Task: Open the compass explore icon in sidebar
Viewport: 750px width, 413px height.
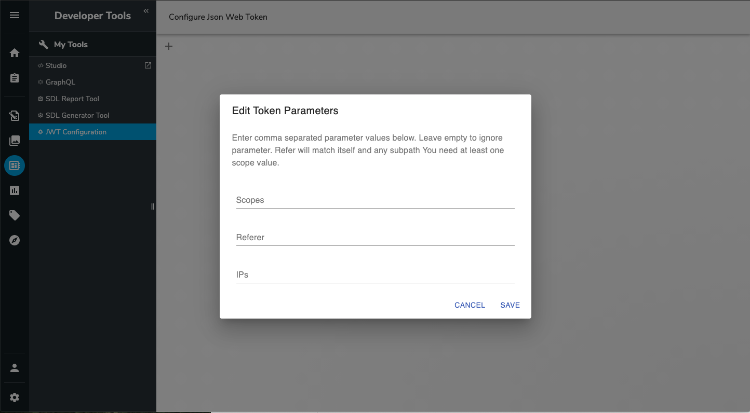Action: point(14,240)
